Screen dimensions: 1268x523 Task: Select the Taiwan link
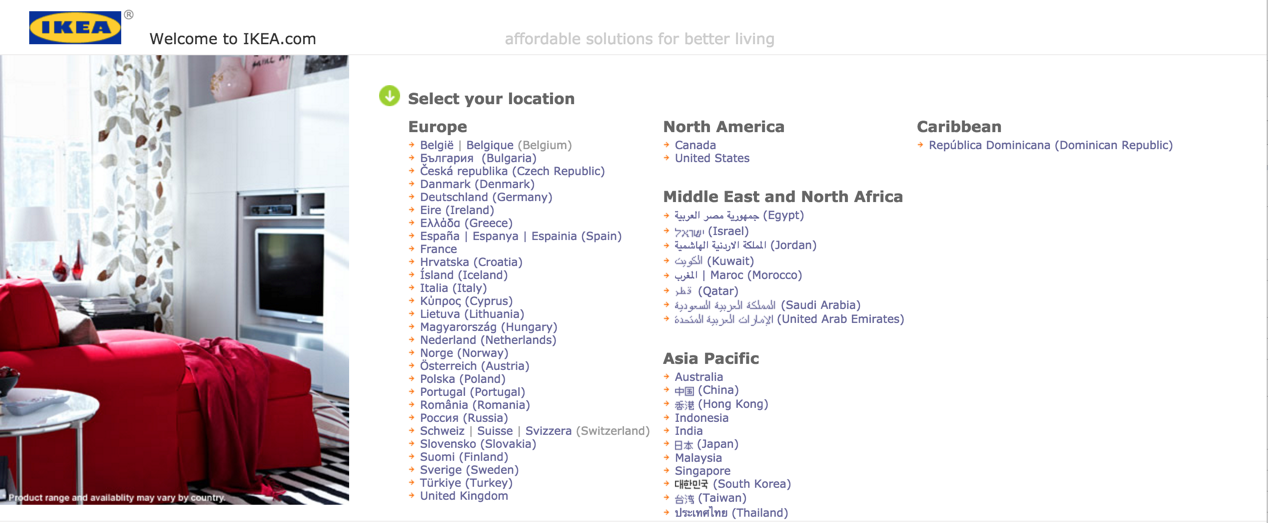(711, 498)
